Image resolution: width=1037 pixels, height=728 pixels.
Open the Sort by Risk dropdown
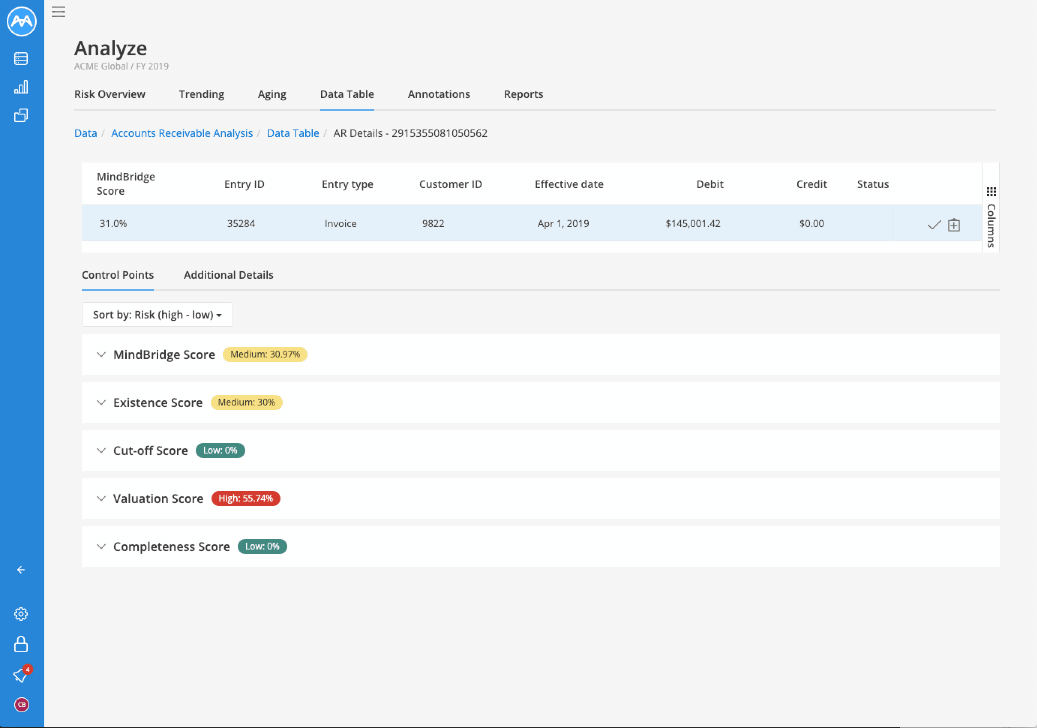click(157, 315)
